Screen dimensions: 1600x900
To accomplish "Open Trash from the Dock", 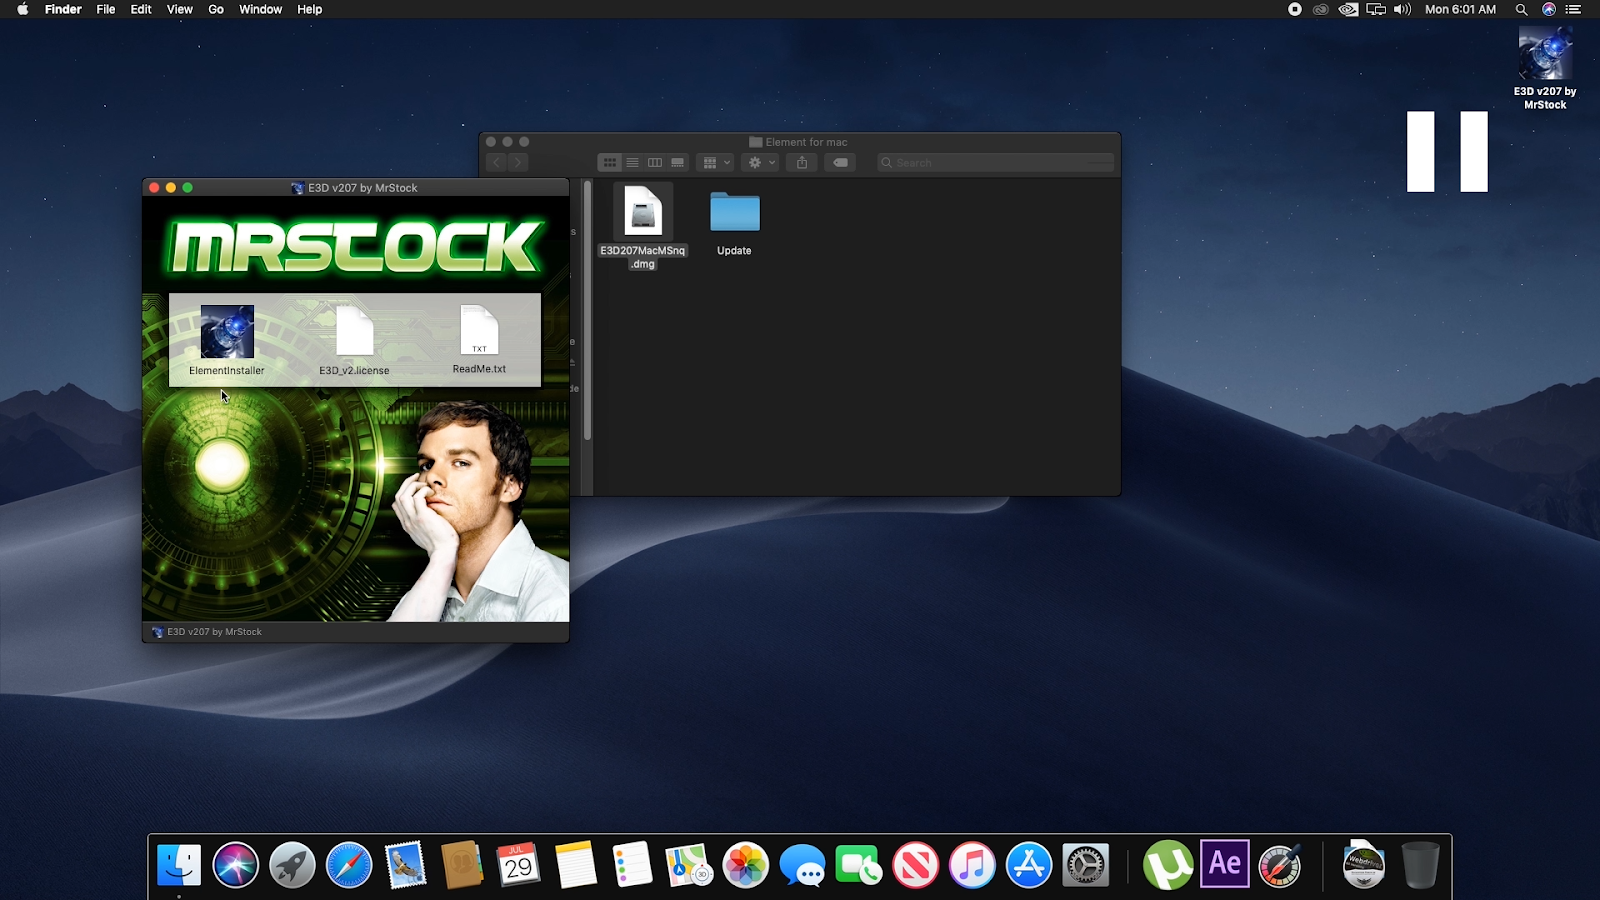I will click(x=1420, y=865).
